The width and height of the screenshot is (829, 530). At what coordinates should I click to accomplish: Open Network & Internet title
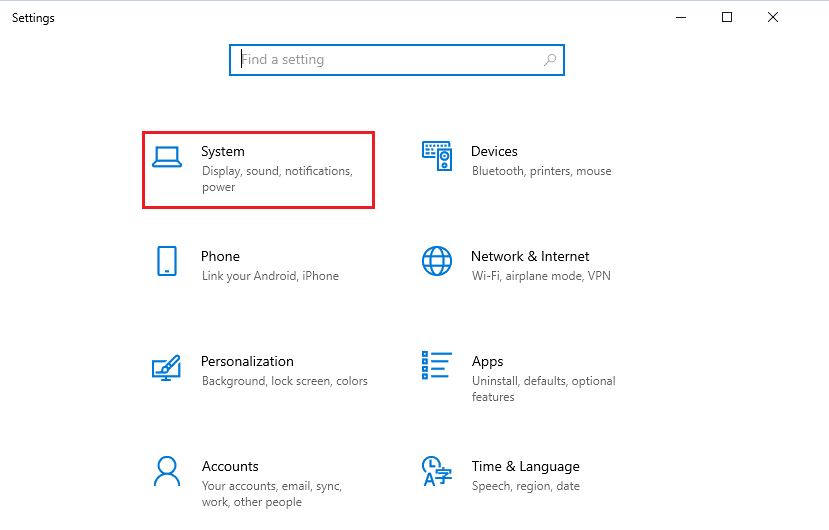[x=530, y=257]
